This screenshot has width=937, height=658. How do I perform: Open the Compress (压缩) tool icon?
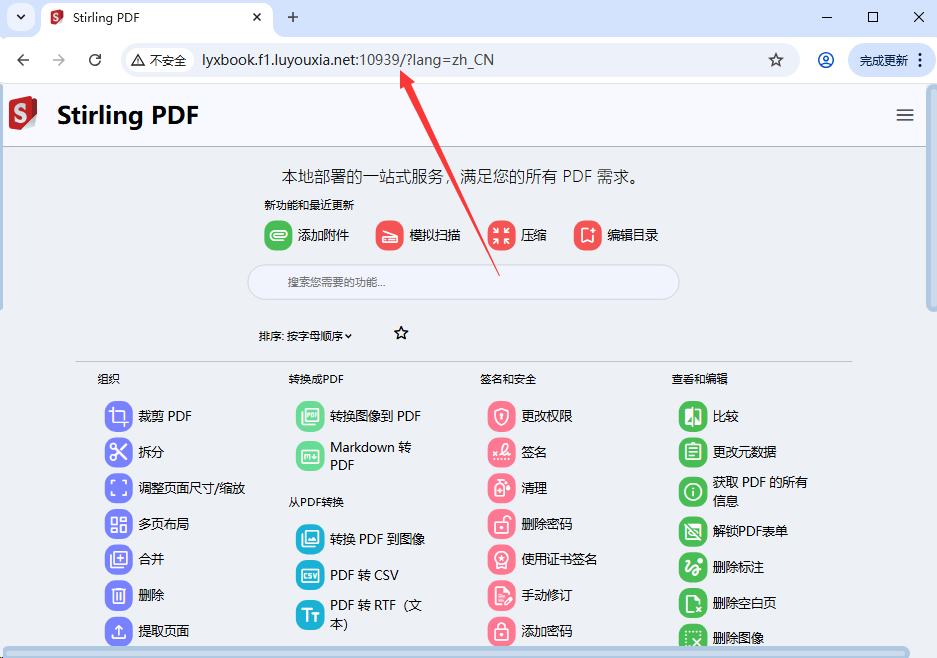[501, 235]
